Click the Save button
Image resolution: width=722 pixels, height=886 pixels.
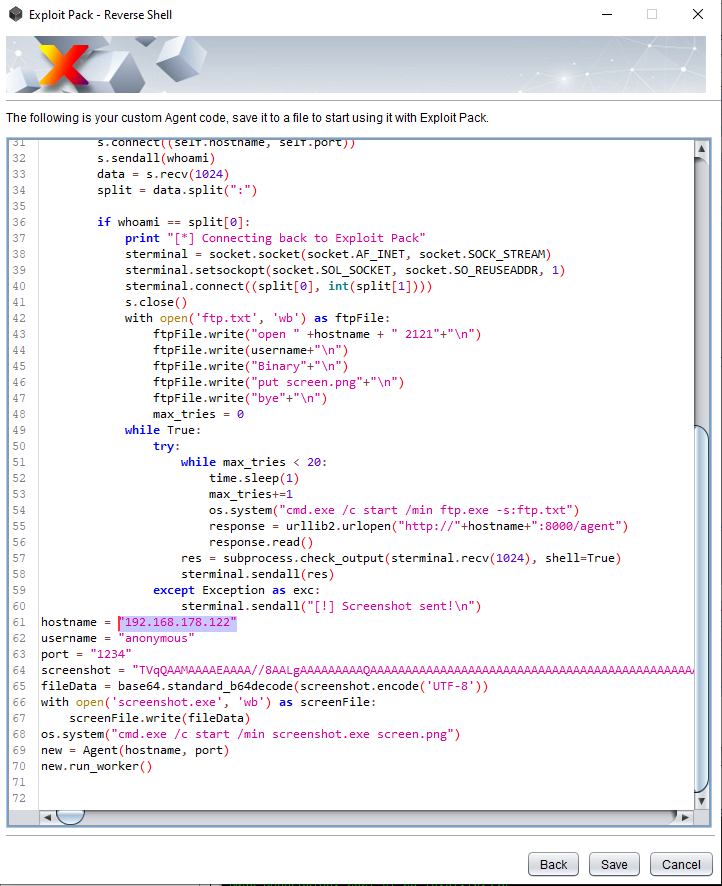[614, 865]
